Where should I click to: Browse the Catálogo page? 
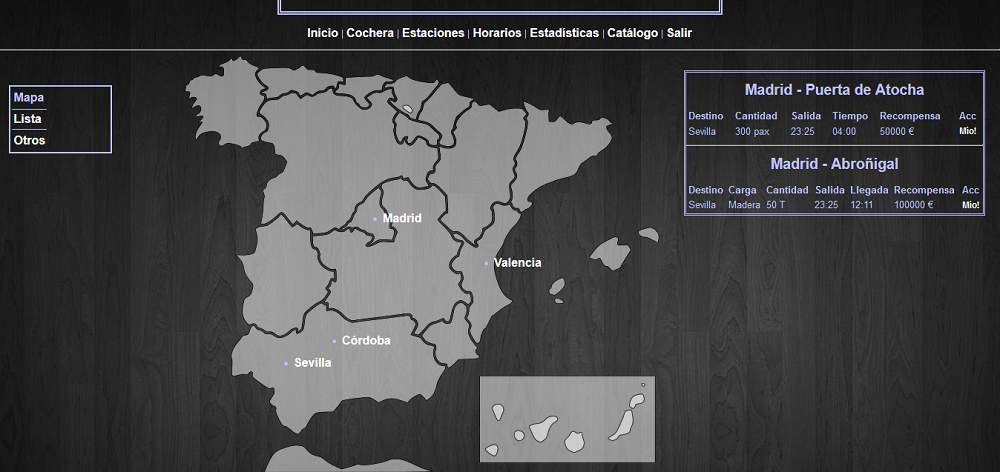pyautogui.click(x=633, y=33)
